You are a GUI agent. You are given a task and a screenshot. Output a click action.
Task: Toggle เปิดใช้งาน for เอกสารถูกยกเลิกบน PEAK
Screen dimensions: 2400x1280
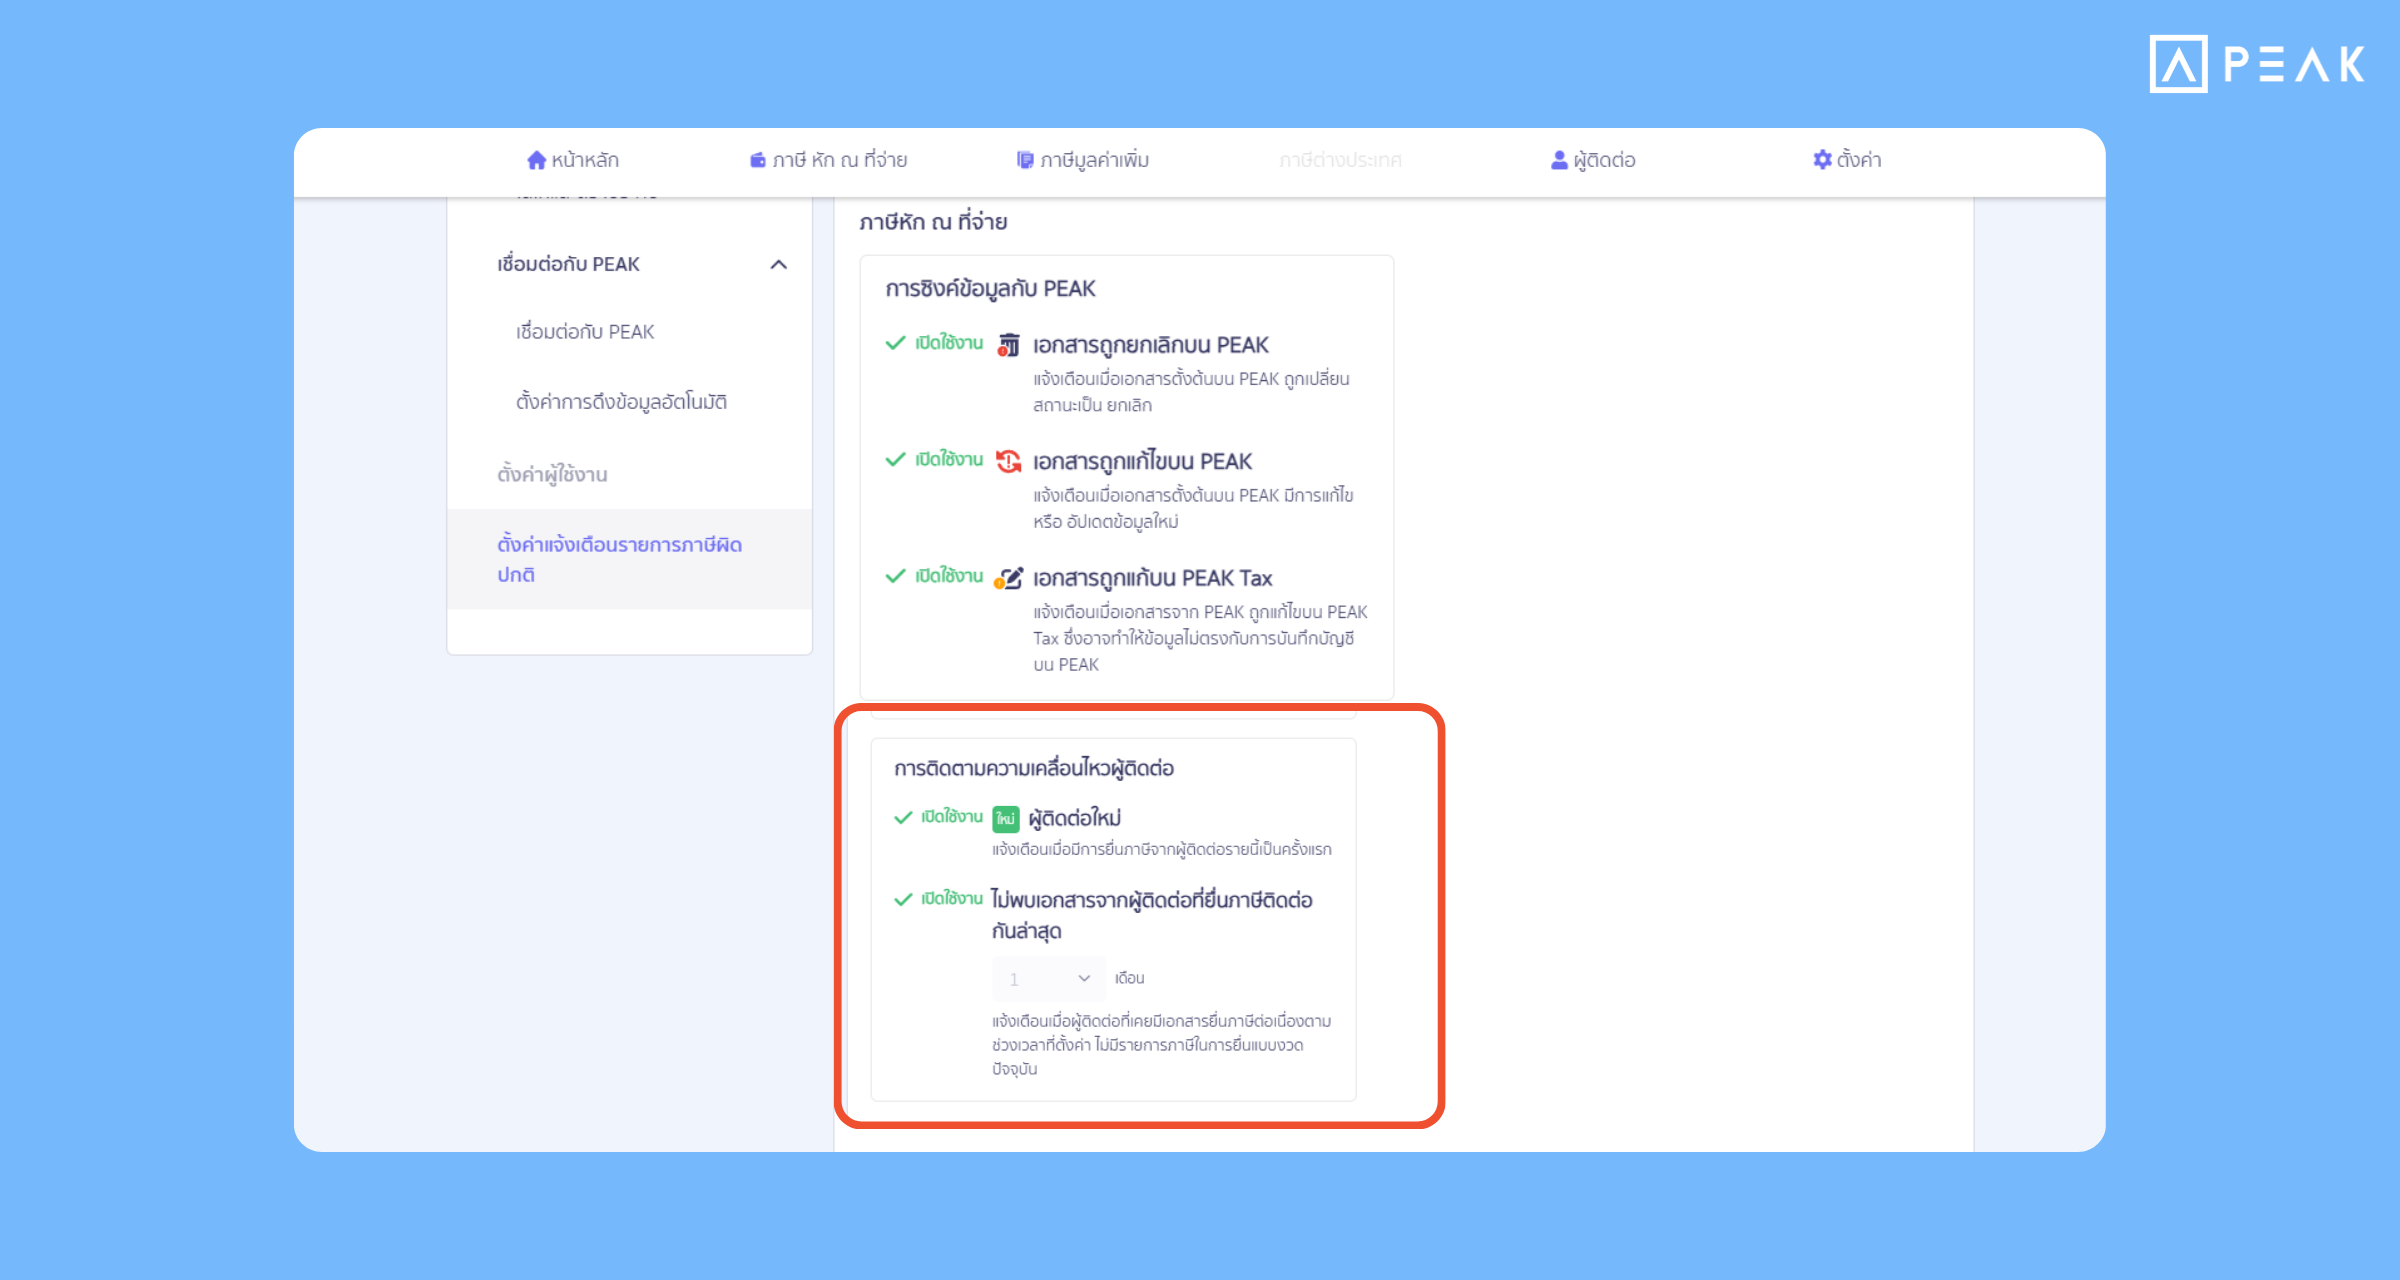click(x=935, y=343)
